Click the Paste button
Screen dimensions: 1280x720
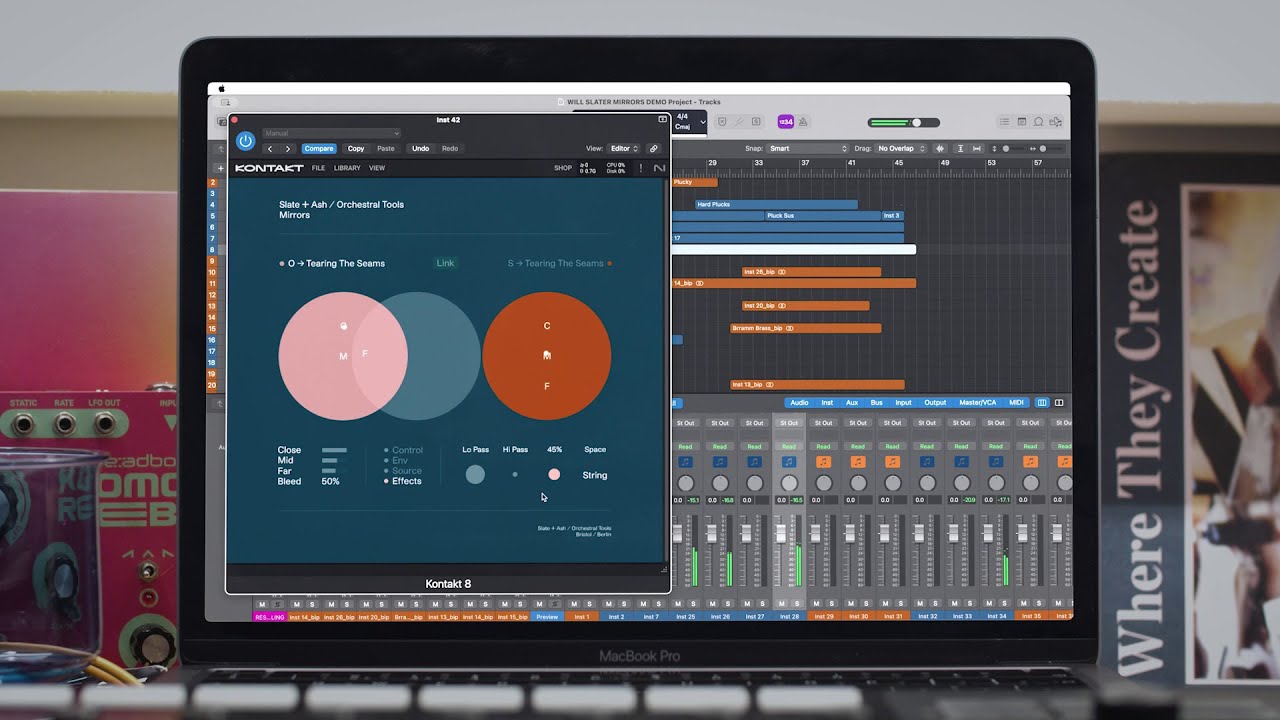coord(386,149)
